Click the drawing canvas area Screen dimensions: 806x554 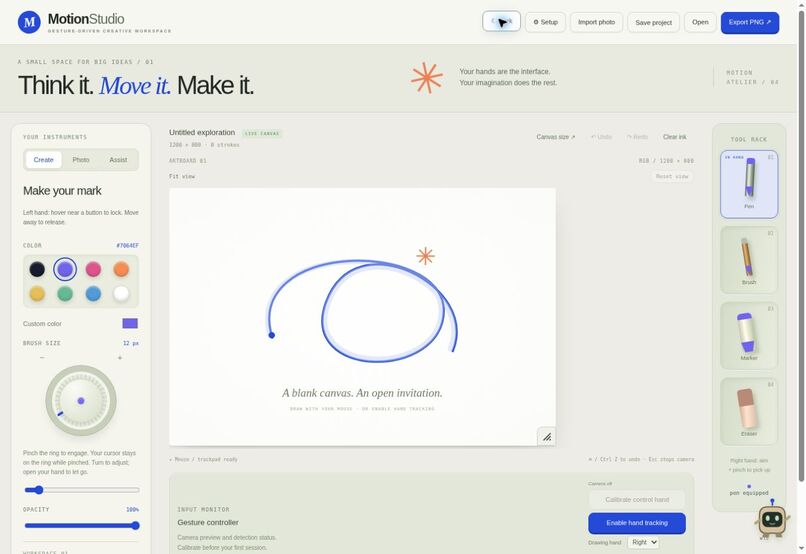click(x=362, y=317)
